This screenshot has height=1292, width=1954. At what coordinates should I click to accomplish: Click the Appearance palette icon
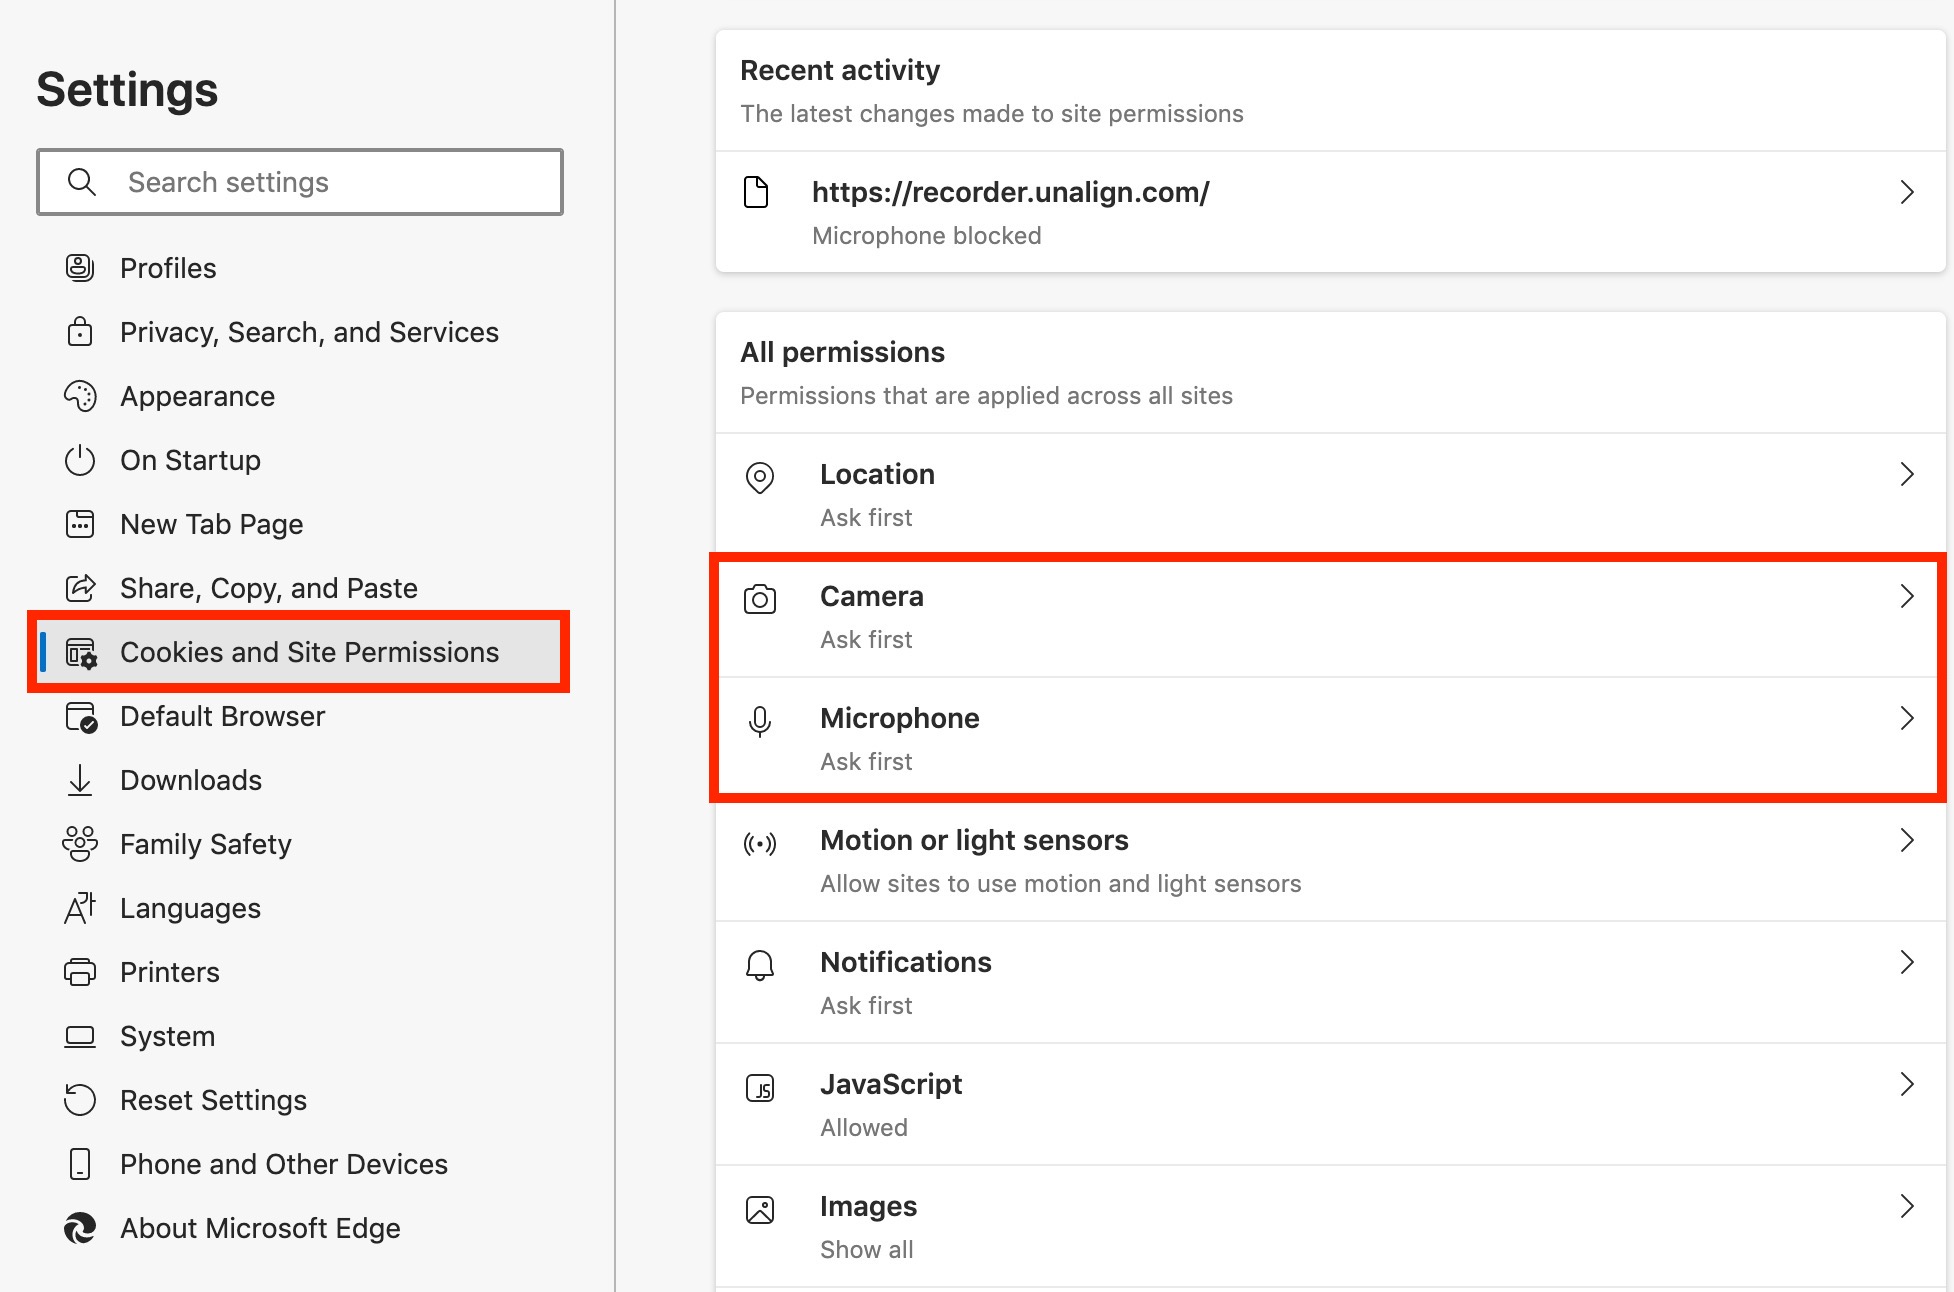(x=80, y=396)
